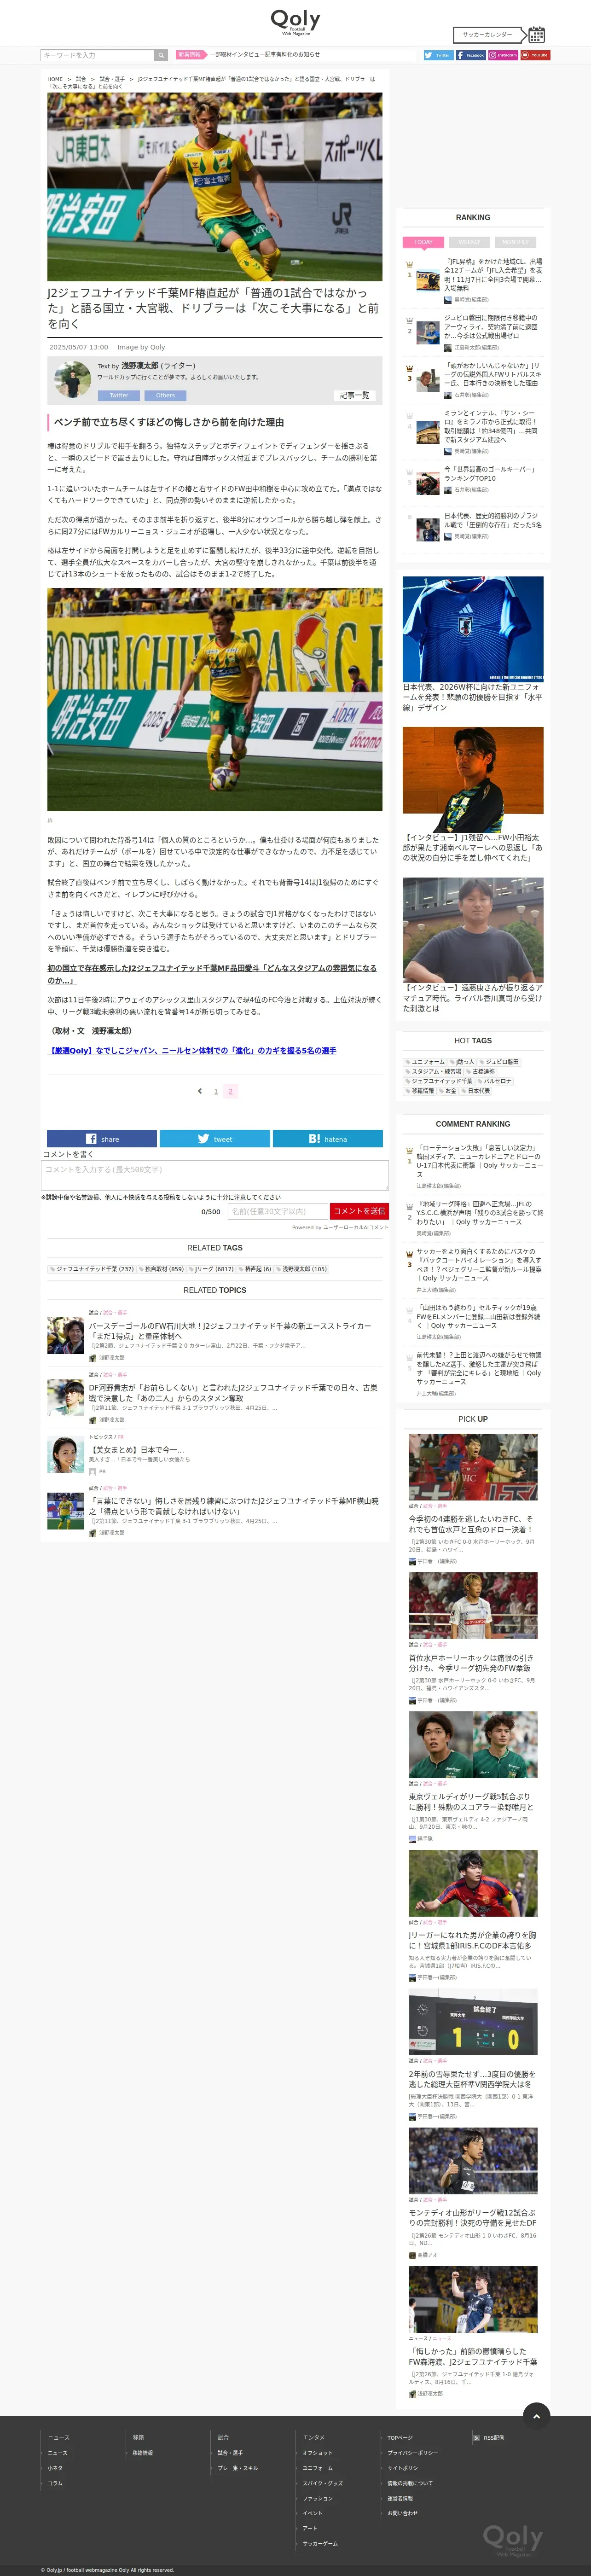
Task: Open related topic DF河野貴志 article thumbnail
Action: (x=66, y=1398)
